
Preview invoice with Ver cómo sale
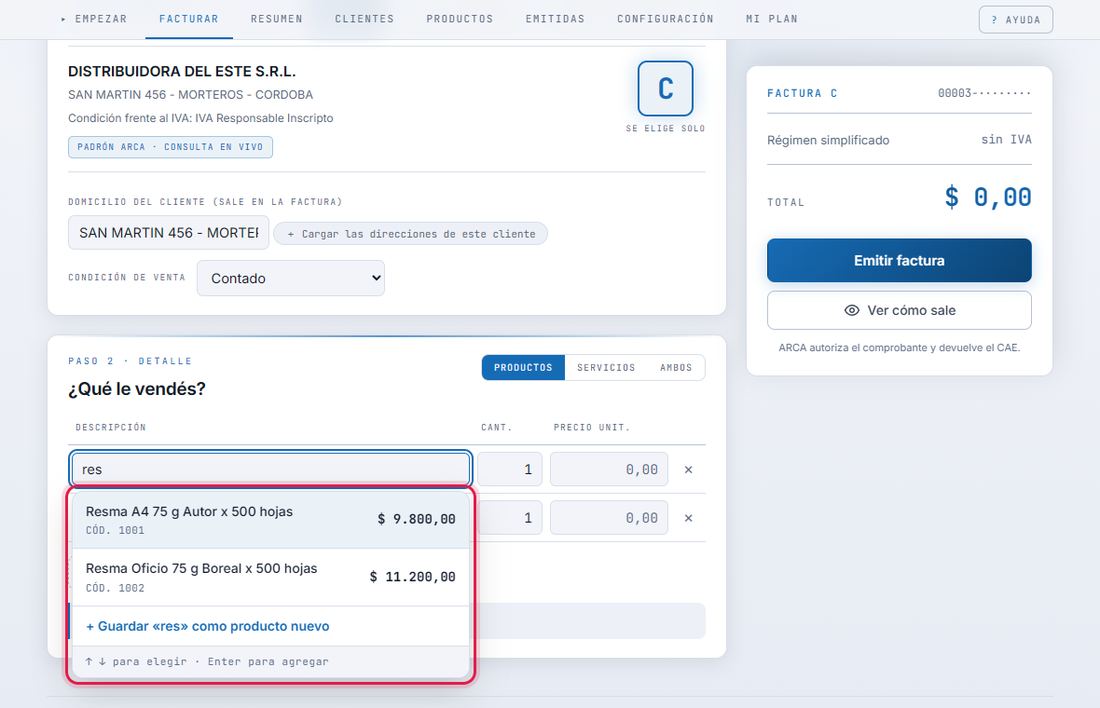click(899, 310)
